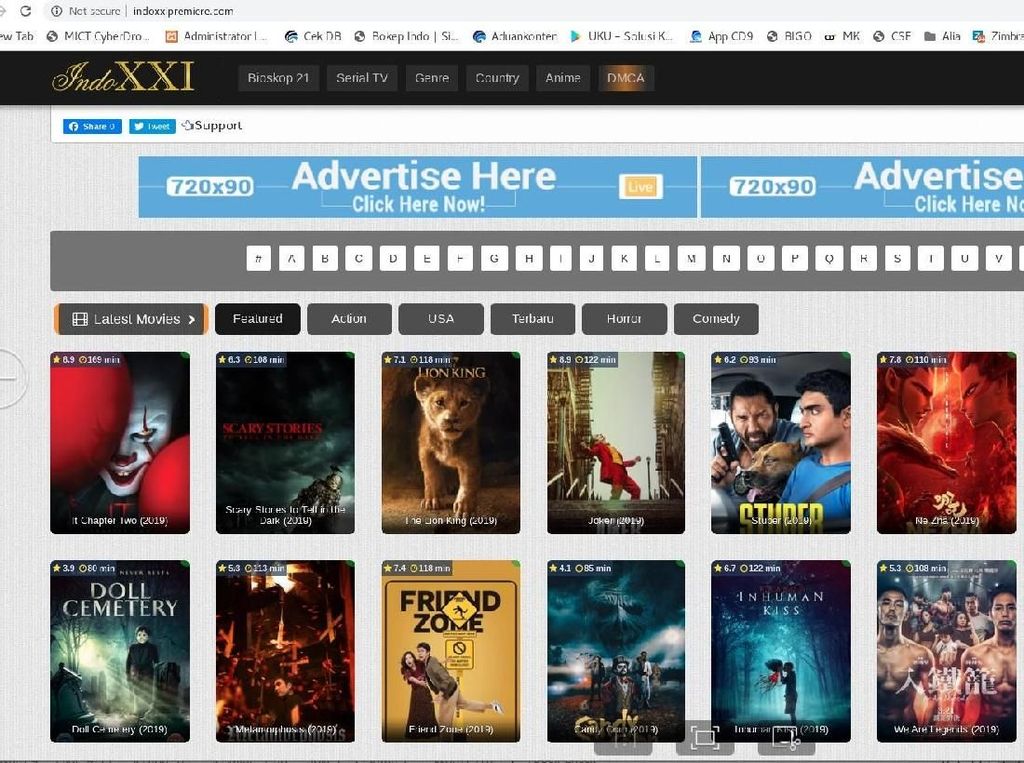The width and height of the screenshot is (1024, 763).
Task: Filter movies starting with letter V
Action: click(x=999, y=259)
